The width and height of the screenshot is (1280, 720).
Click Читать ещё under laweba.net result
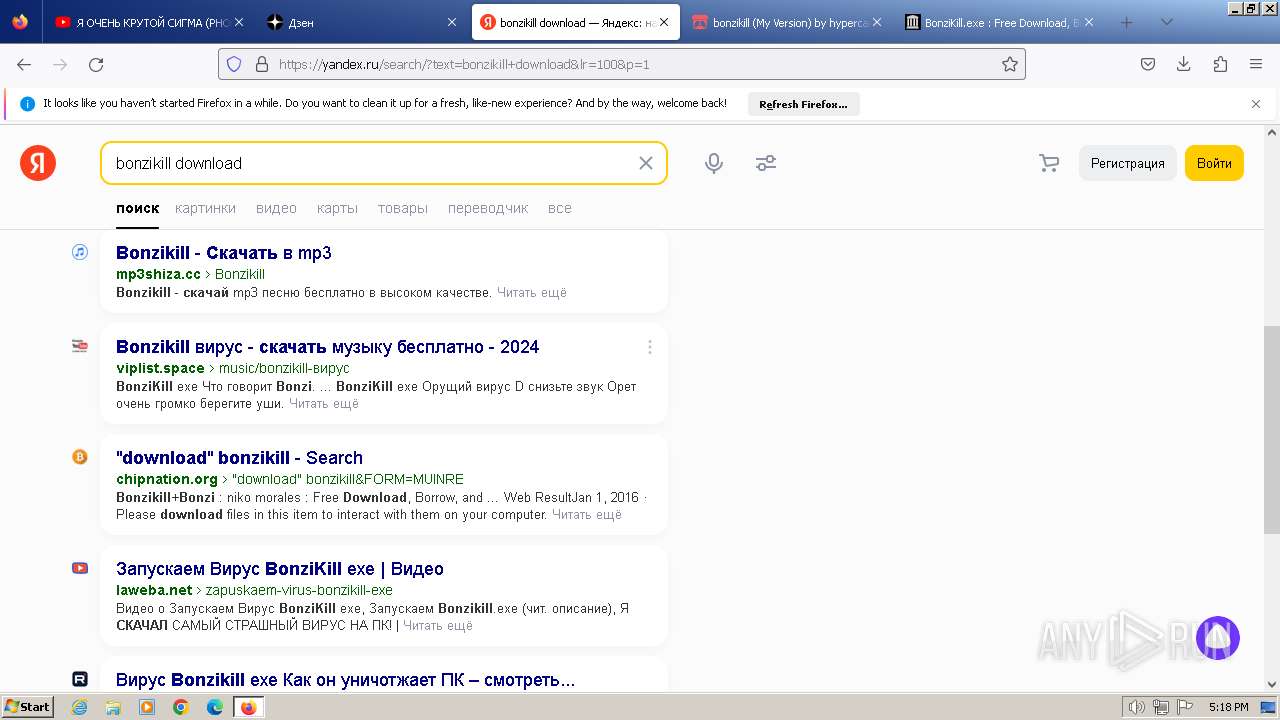(x=438, y=626)
